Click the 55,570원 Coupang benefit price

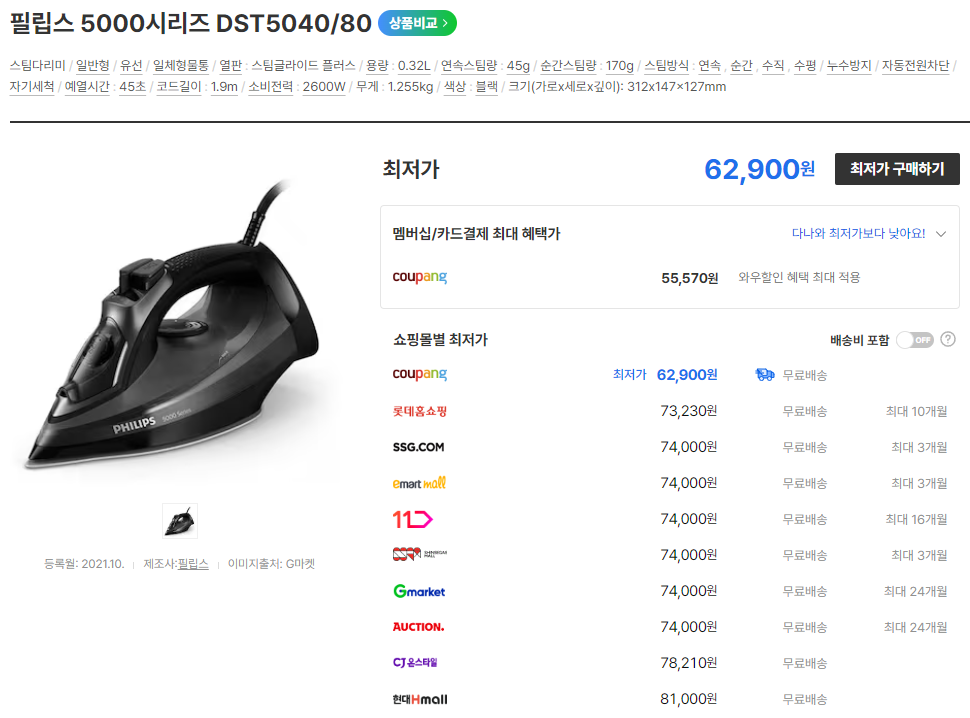point(690,278)
